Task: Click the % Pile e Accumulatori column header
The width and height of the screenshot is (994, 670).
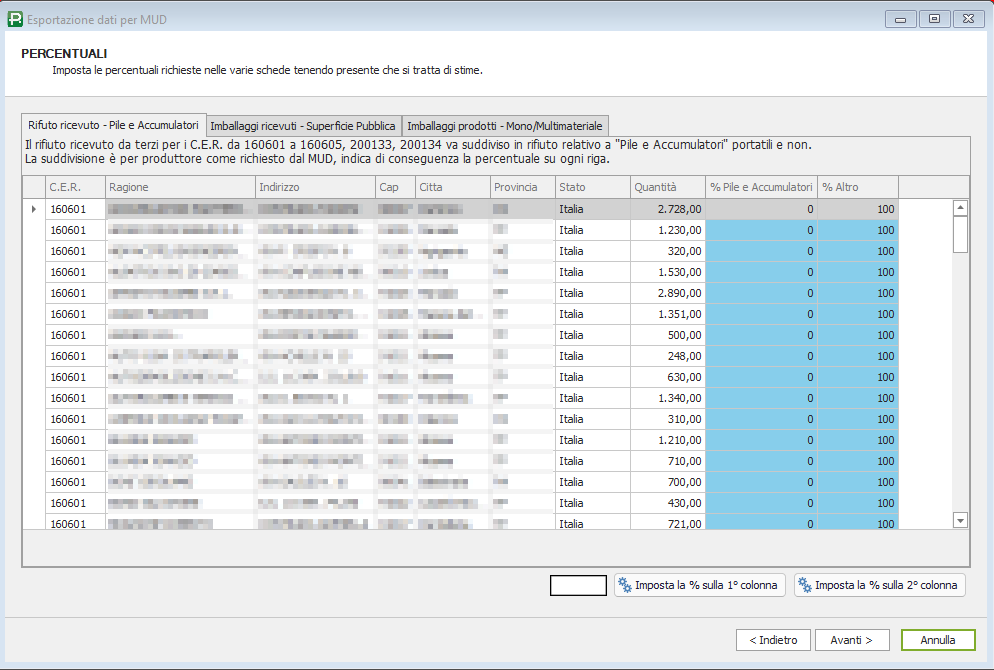Action: [x=761, y=187]
